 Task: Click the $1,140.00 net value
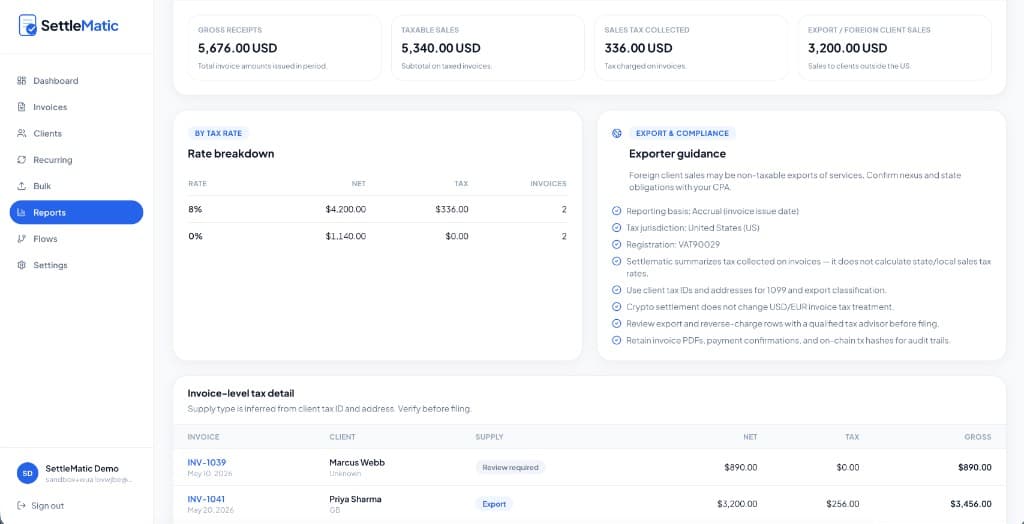pos(345,237)
